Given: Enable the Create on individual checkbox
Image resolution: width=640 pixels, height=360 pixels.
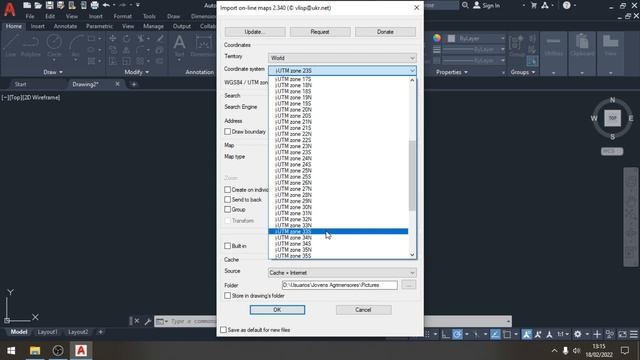Looking at the screenshot, I should click(x=227, y=189).
